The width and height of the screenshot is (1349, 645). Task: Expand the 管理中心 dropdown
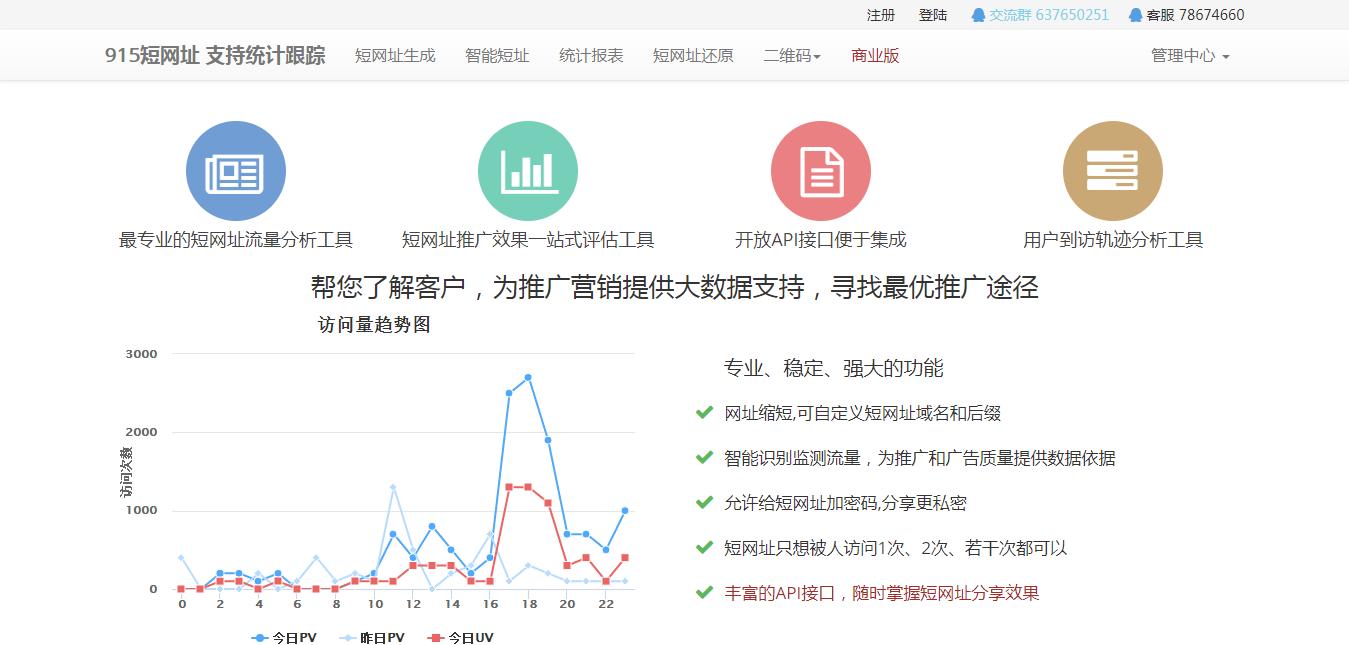(x=1188, y=56)
